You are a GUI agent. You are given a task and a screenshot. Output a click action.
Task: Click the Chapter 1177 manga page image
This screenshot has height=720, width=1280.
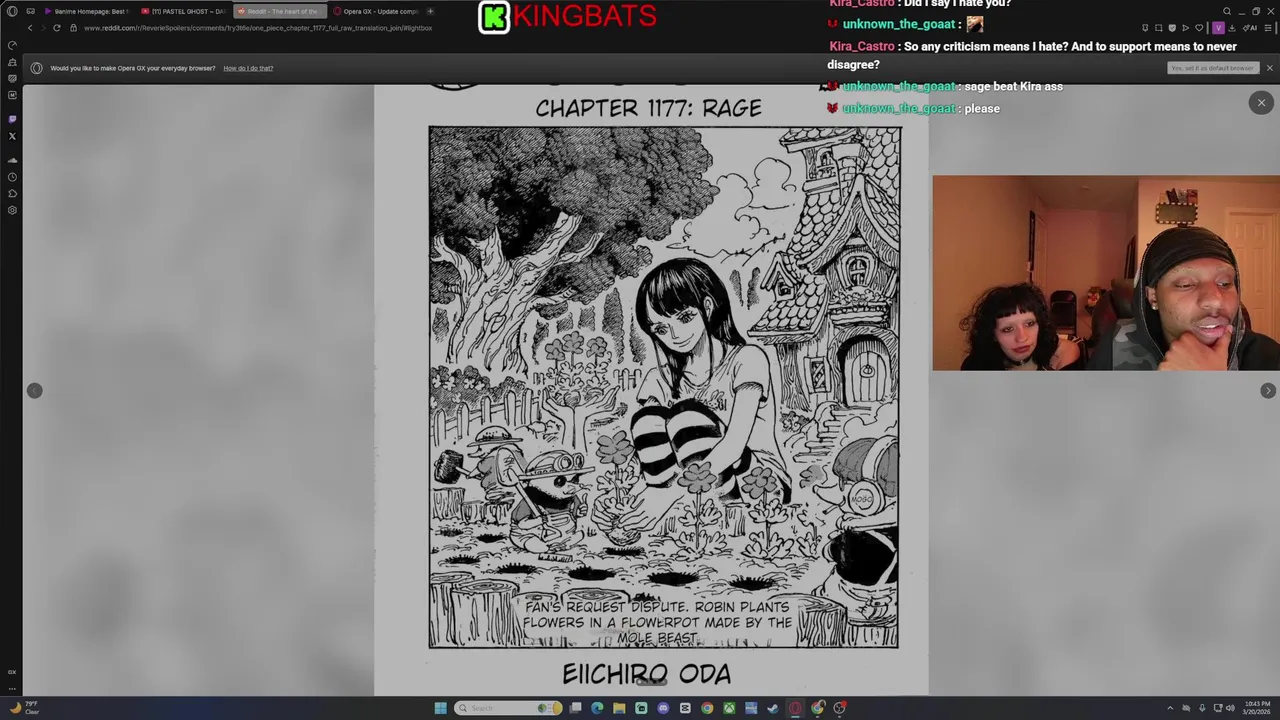[x=651, y=390]
